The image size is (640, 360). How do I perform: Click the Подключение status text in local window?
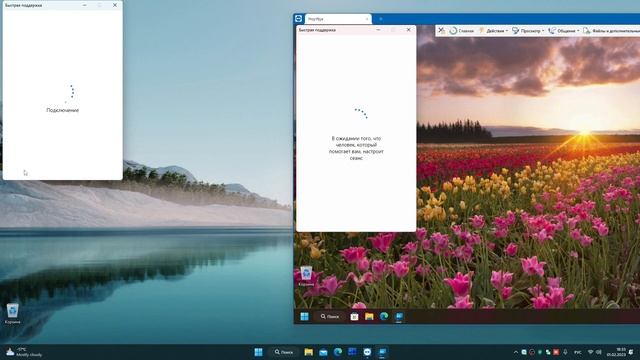point(62,110)
